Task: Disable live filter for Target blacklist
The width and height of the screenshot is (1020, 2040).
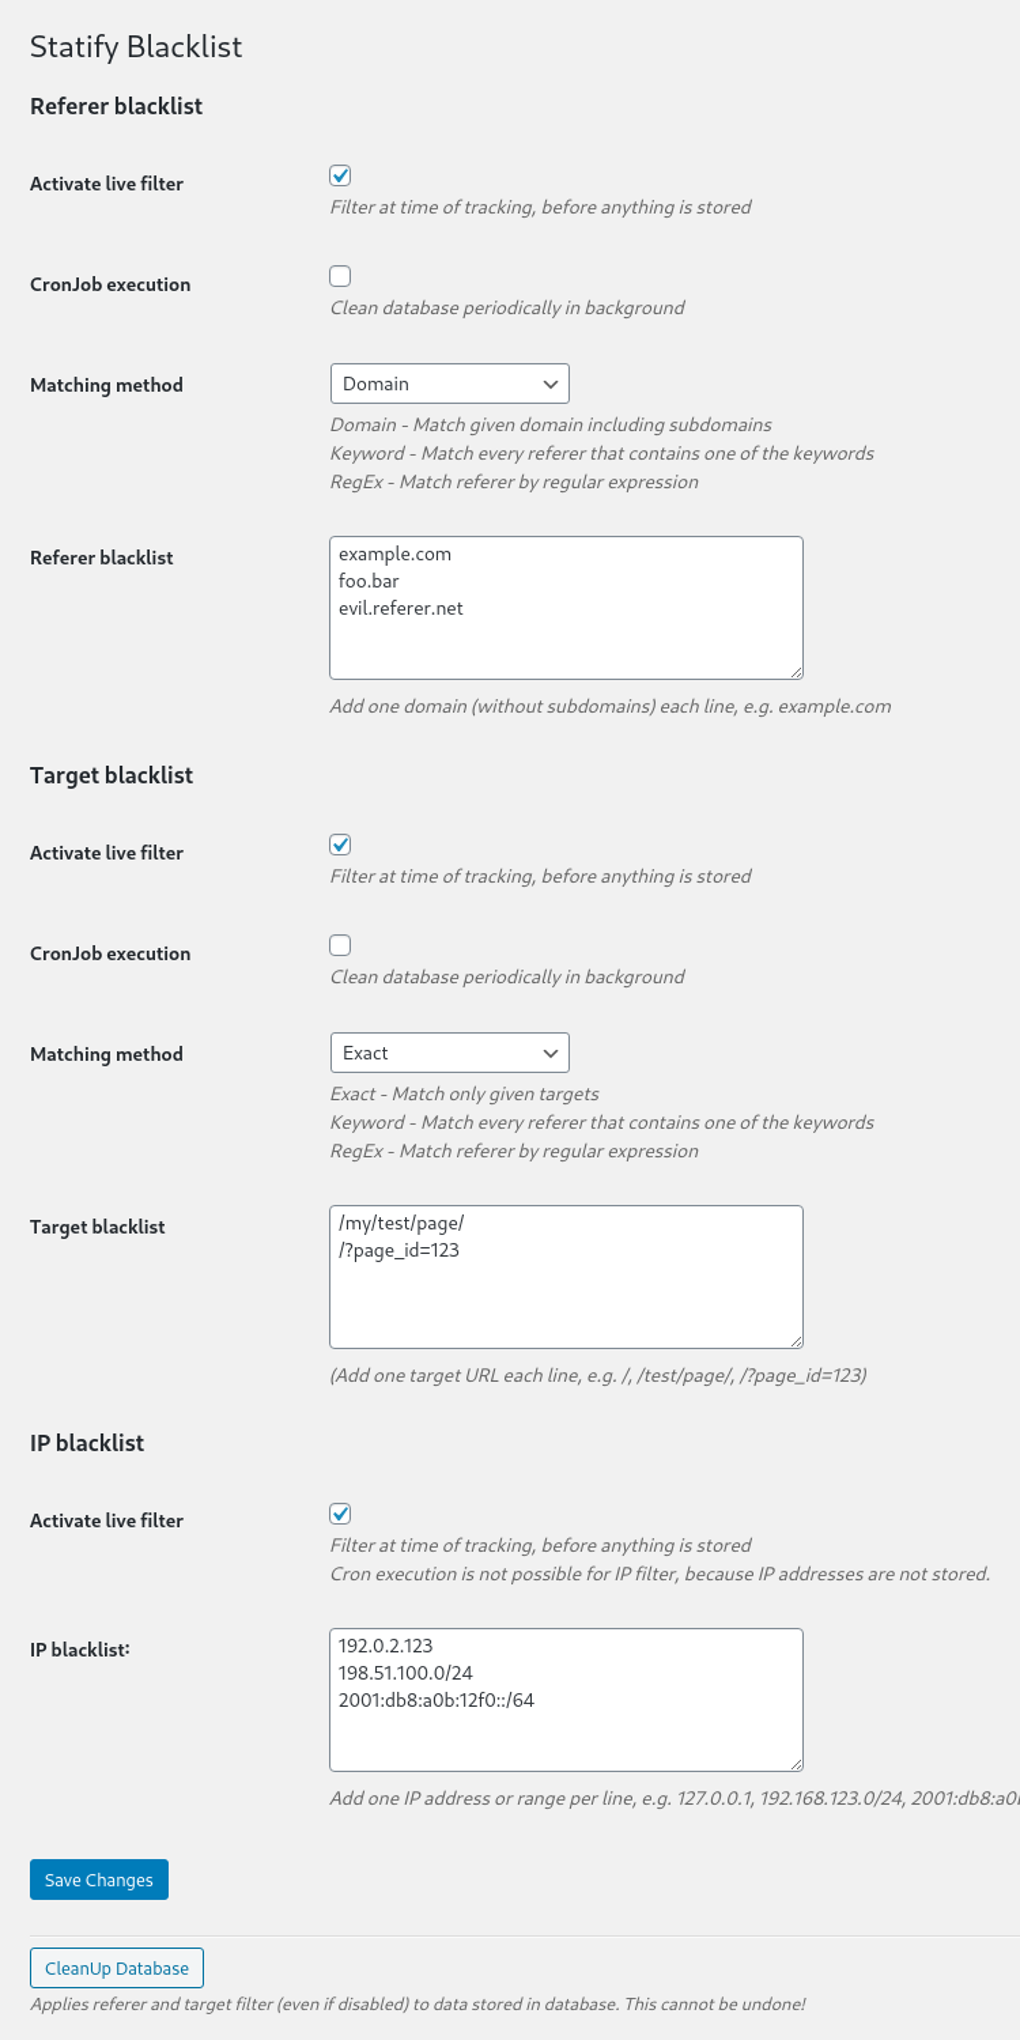Action: click(340, 843)
